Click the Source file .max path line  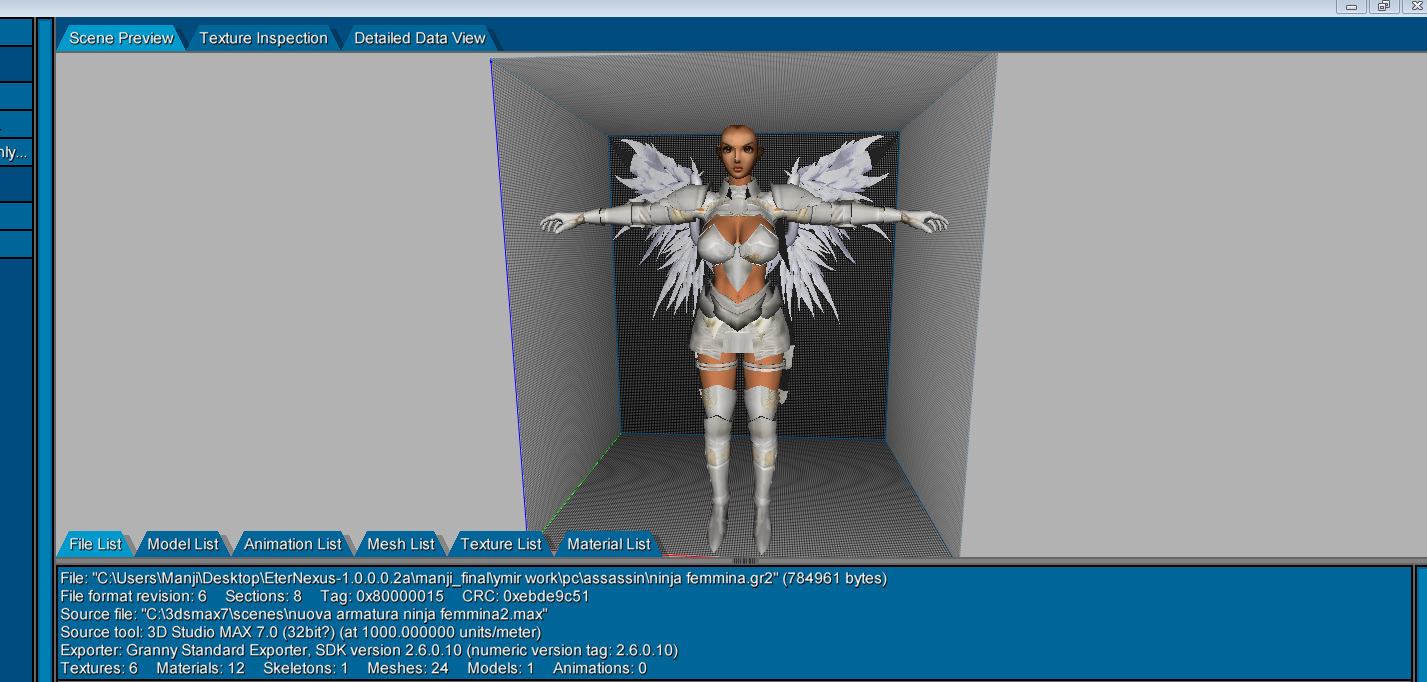(303, 614)
